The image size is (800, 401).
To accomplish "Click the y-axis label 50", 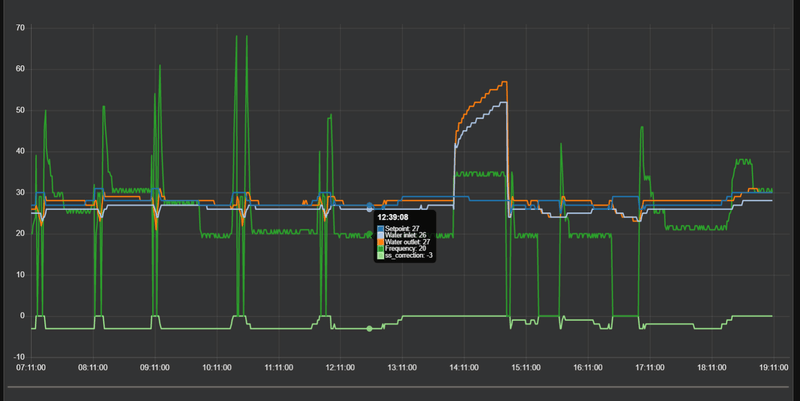I will tap(20, 110).
